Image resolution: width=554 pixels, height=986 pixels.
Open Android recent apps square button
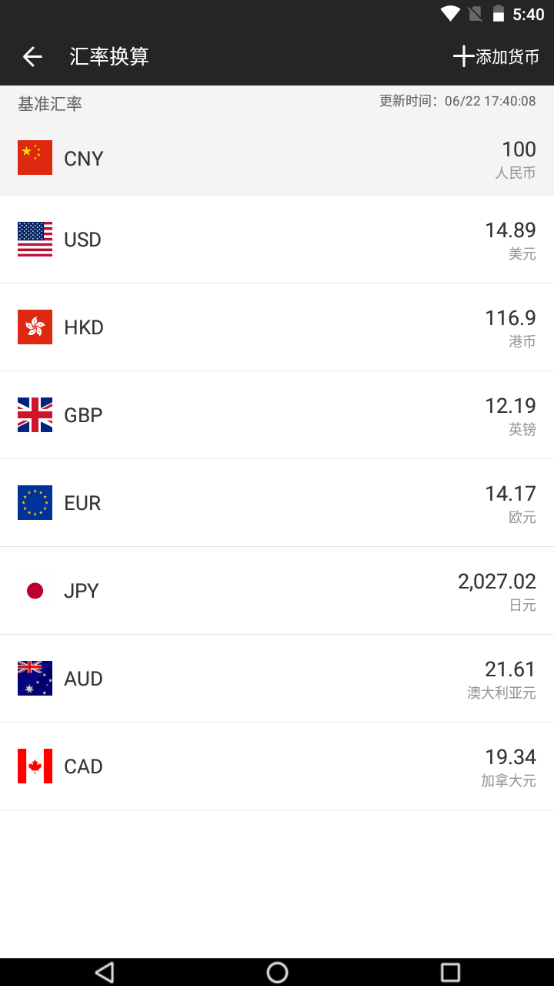tap(450, 972)
